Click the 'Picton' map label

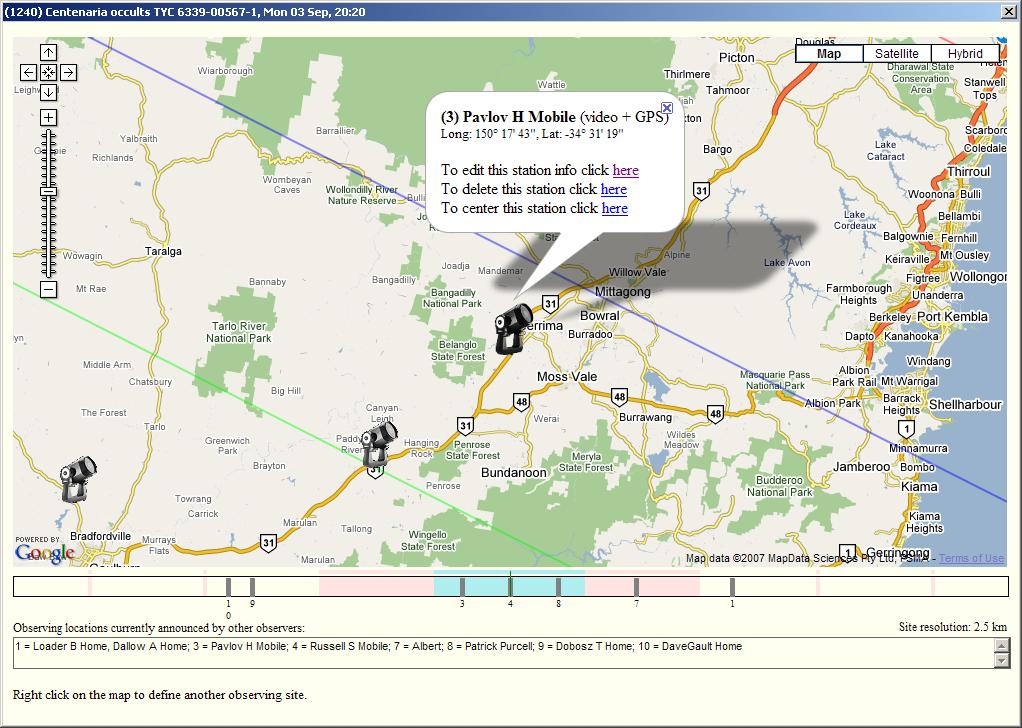737,57
